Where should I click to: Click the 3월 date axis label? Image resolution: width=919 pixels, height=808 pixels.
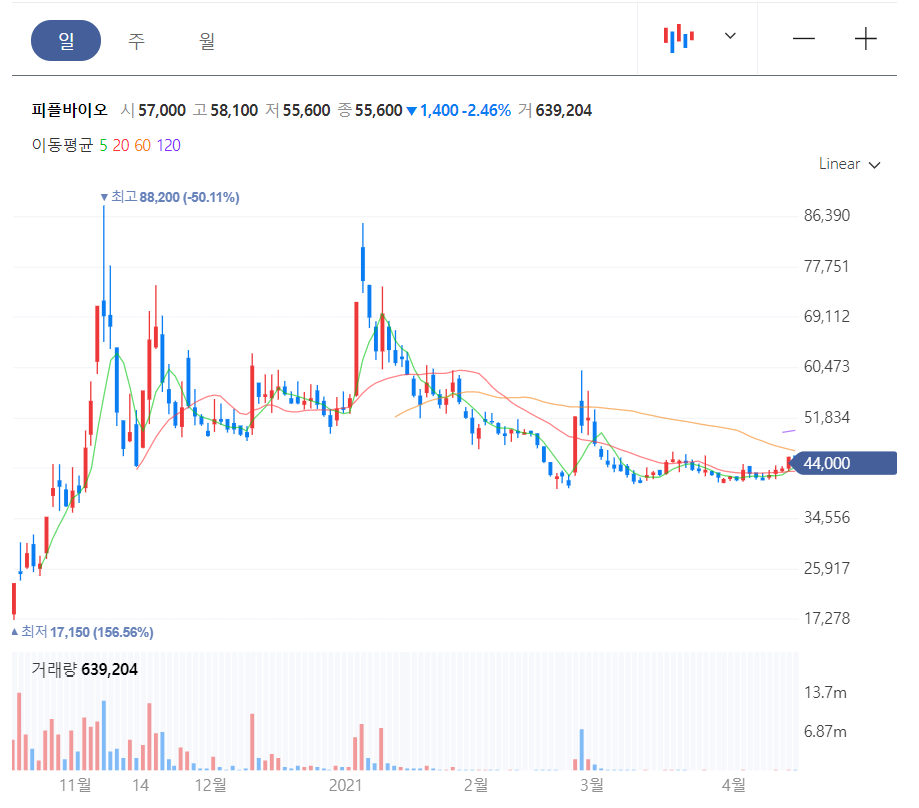(591, 785)
